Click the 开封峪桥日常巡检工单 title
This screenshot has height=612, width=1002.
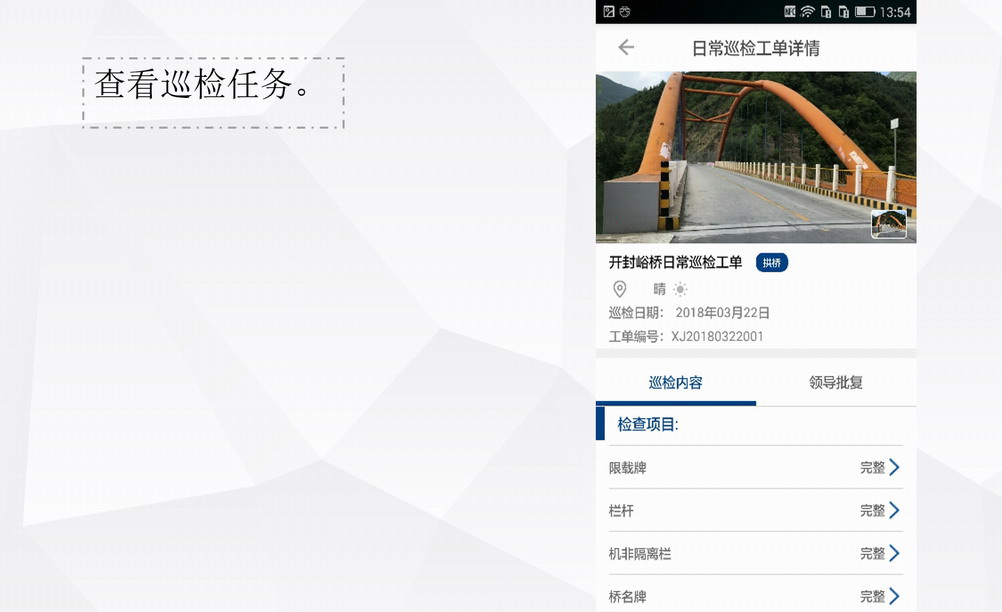(x=675, y=263)
